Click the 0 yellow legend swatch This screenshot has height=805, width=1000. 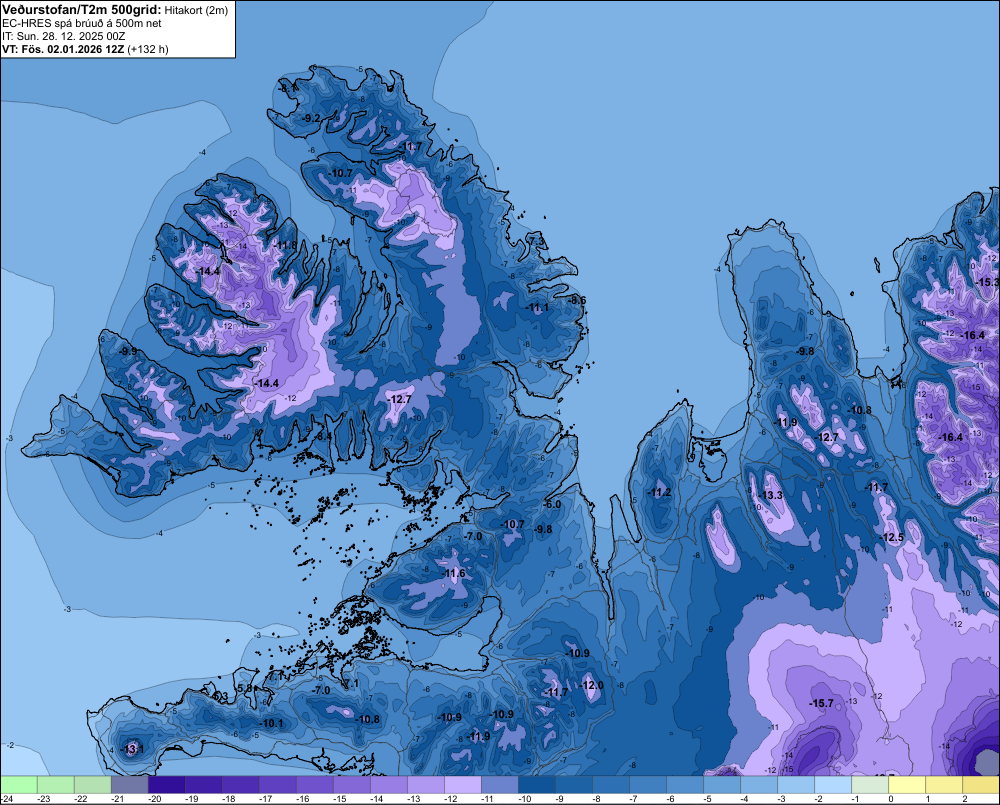pos(906,784)
